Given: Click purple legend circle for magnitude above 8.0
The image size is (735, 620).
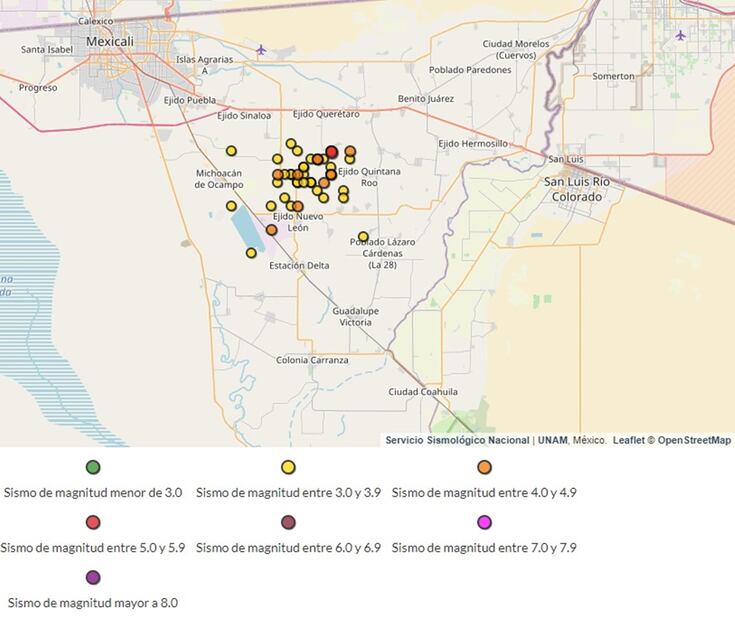Looking at the screenshot, I should [93, 577].
